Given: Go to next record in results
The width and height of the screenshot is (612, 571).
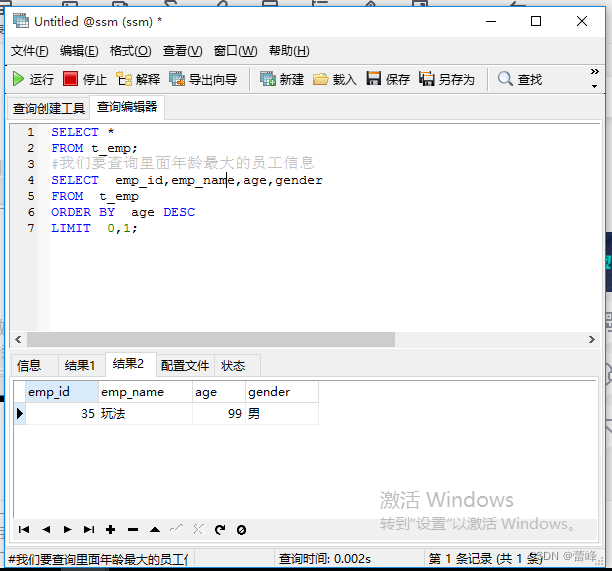Looking at the screenshot, I should (x=68, y=530).
